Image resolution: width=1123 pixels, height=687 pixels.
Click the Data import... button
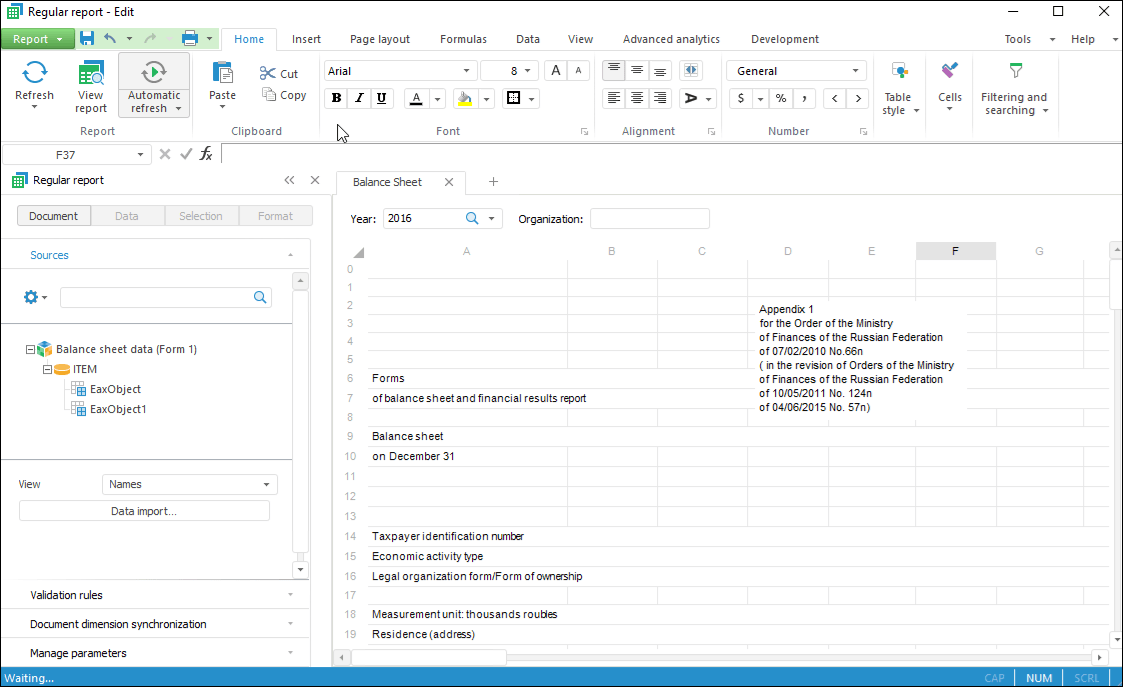[x=144, y=511]
